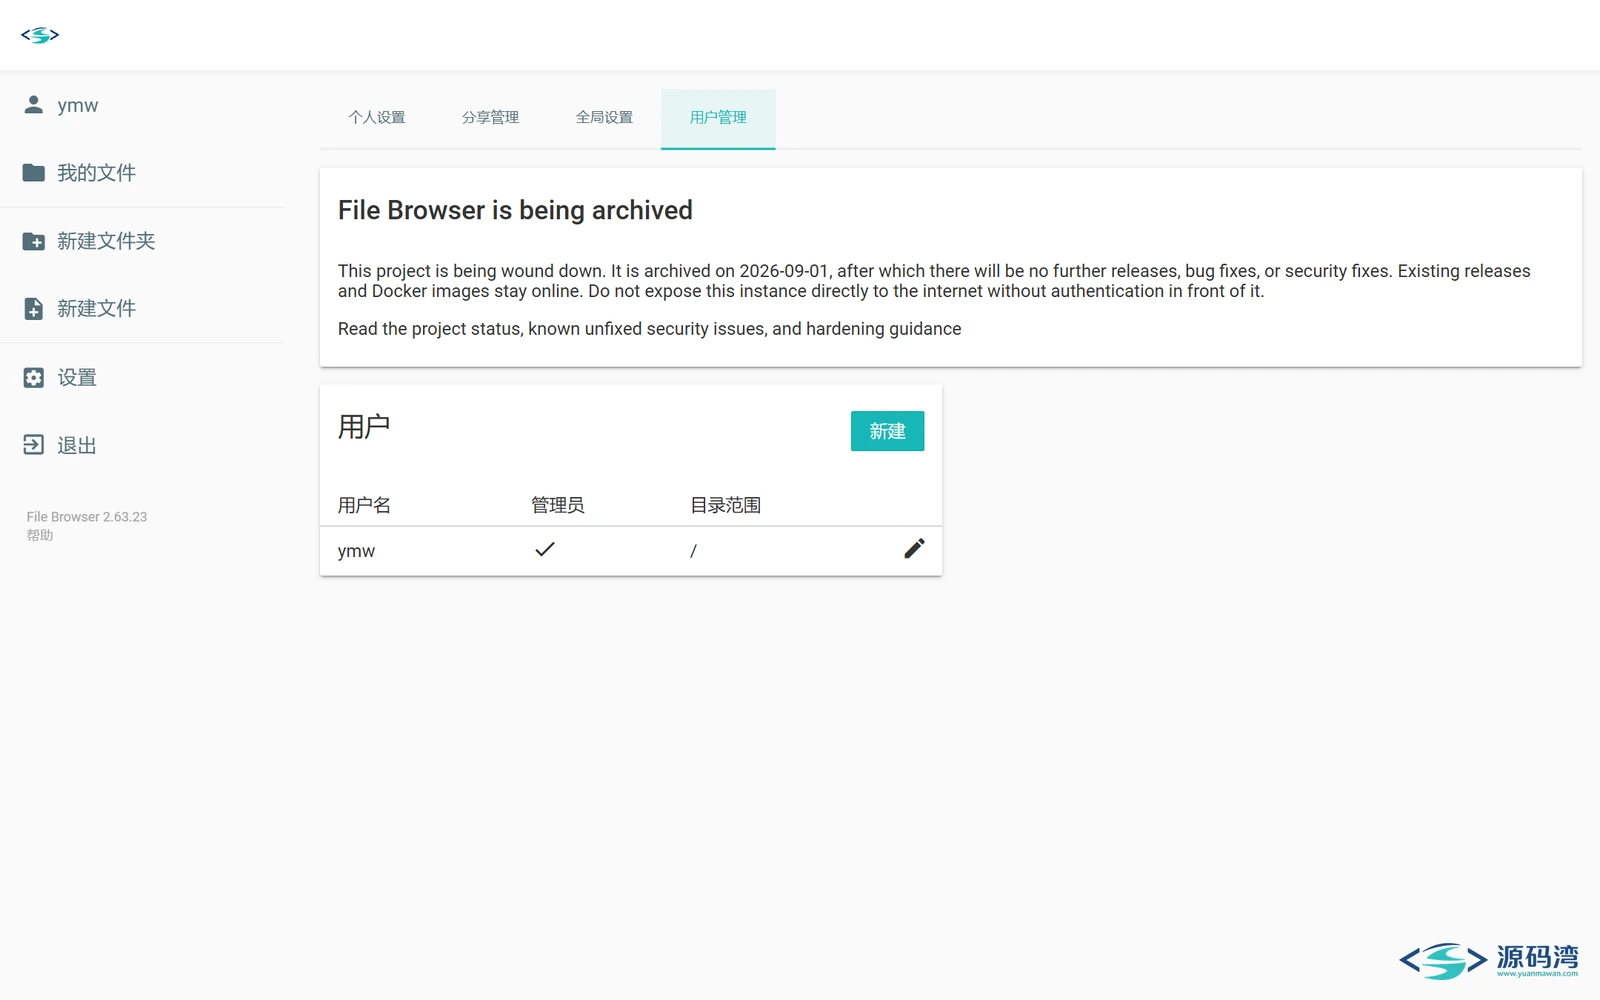Click the File Browser logo in header
The image size is (1600, 1000).
40,35
